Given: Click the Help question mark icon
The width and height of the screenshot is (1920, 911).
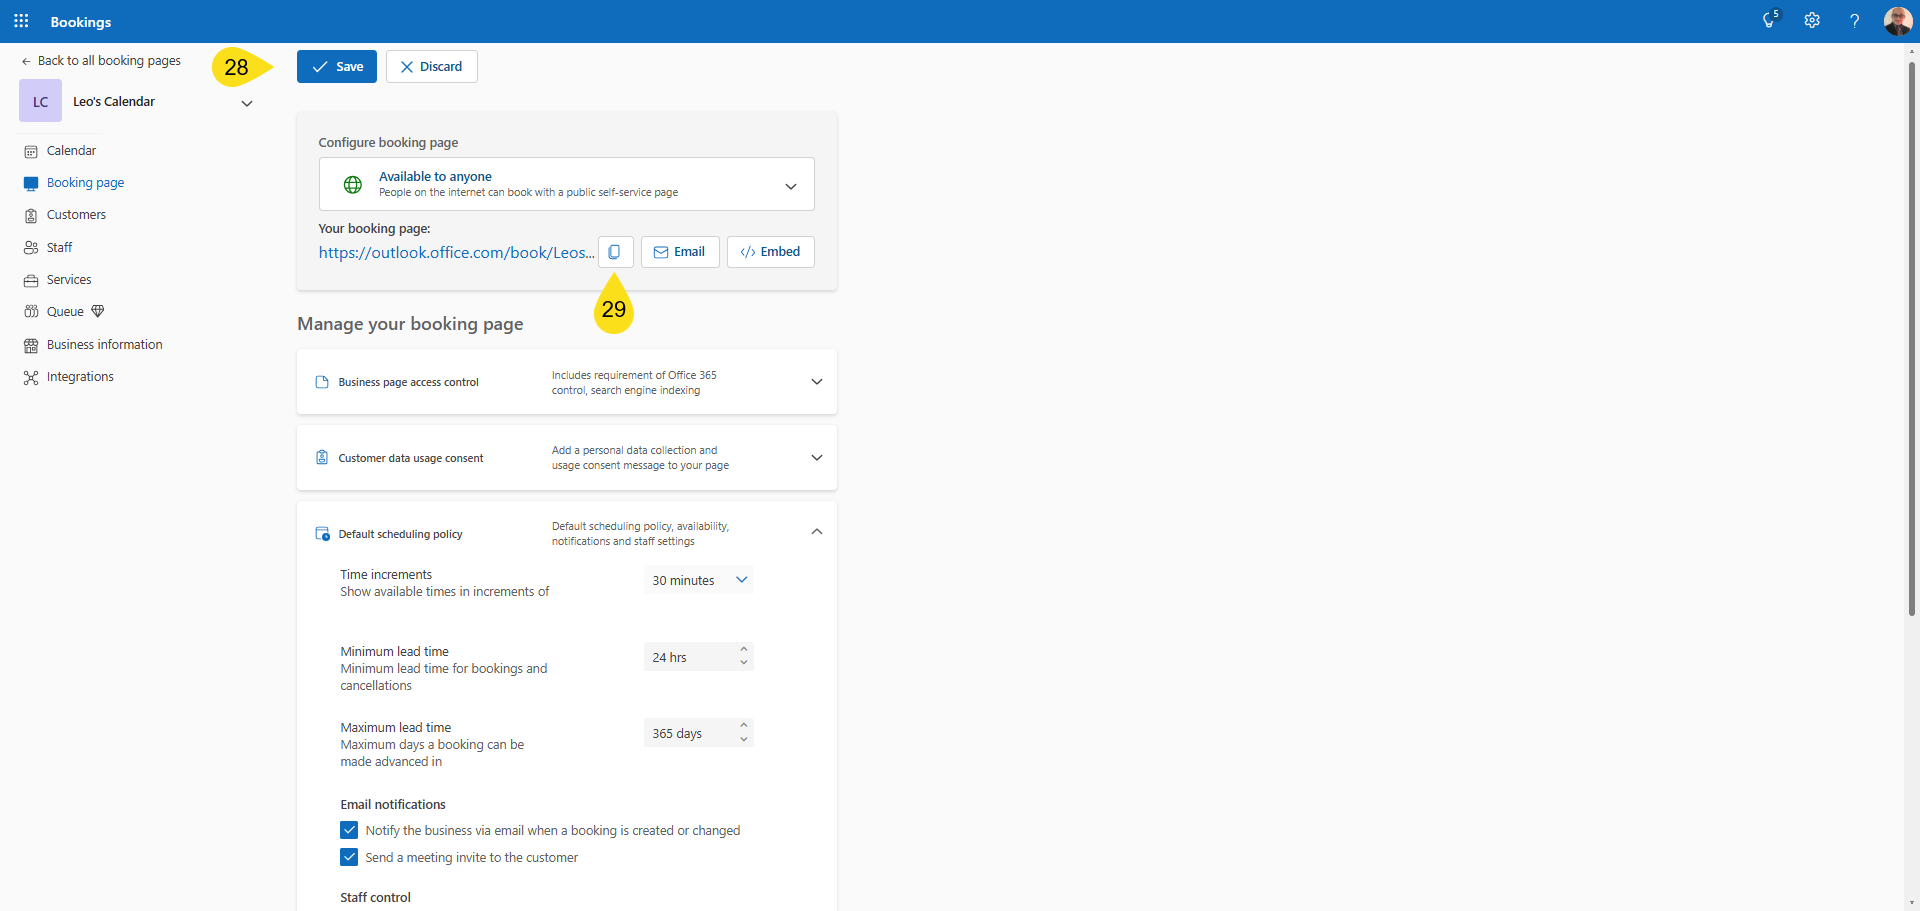Looking at the screenshot, I should [x=1854, y=21].
